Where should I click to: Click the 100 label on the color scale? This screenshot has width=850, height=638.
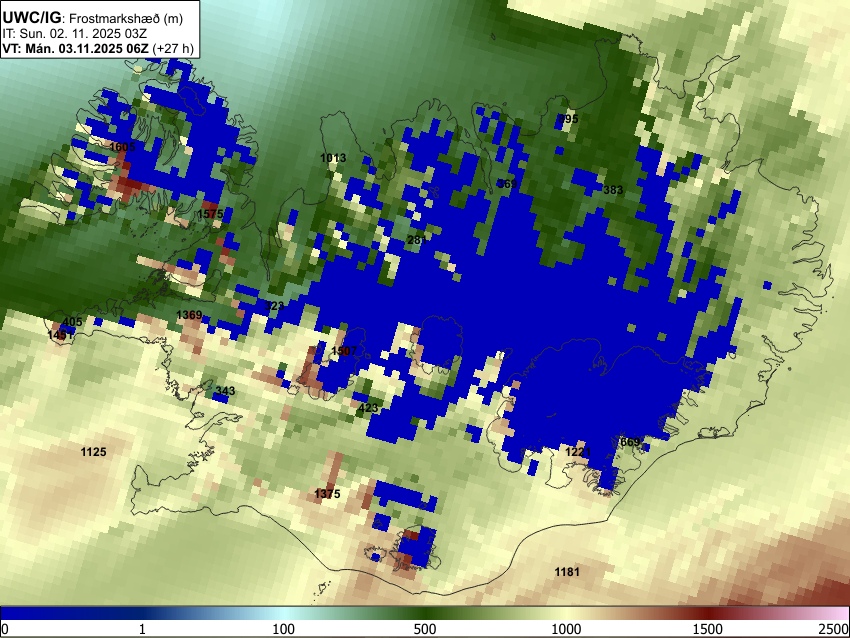pyautogui.click(x=283, y=629)
